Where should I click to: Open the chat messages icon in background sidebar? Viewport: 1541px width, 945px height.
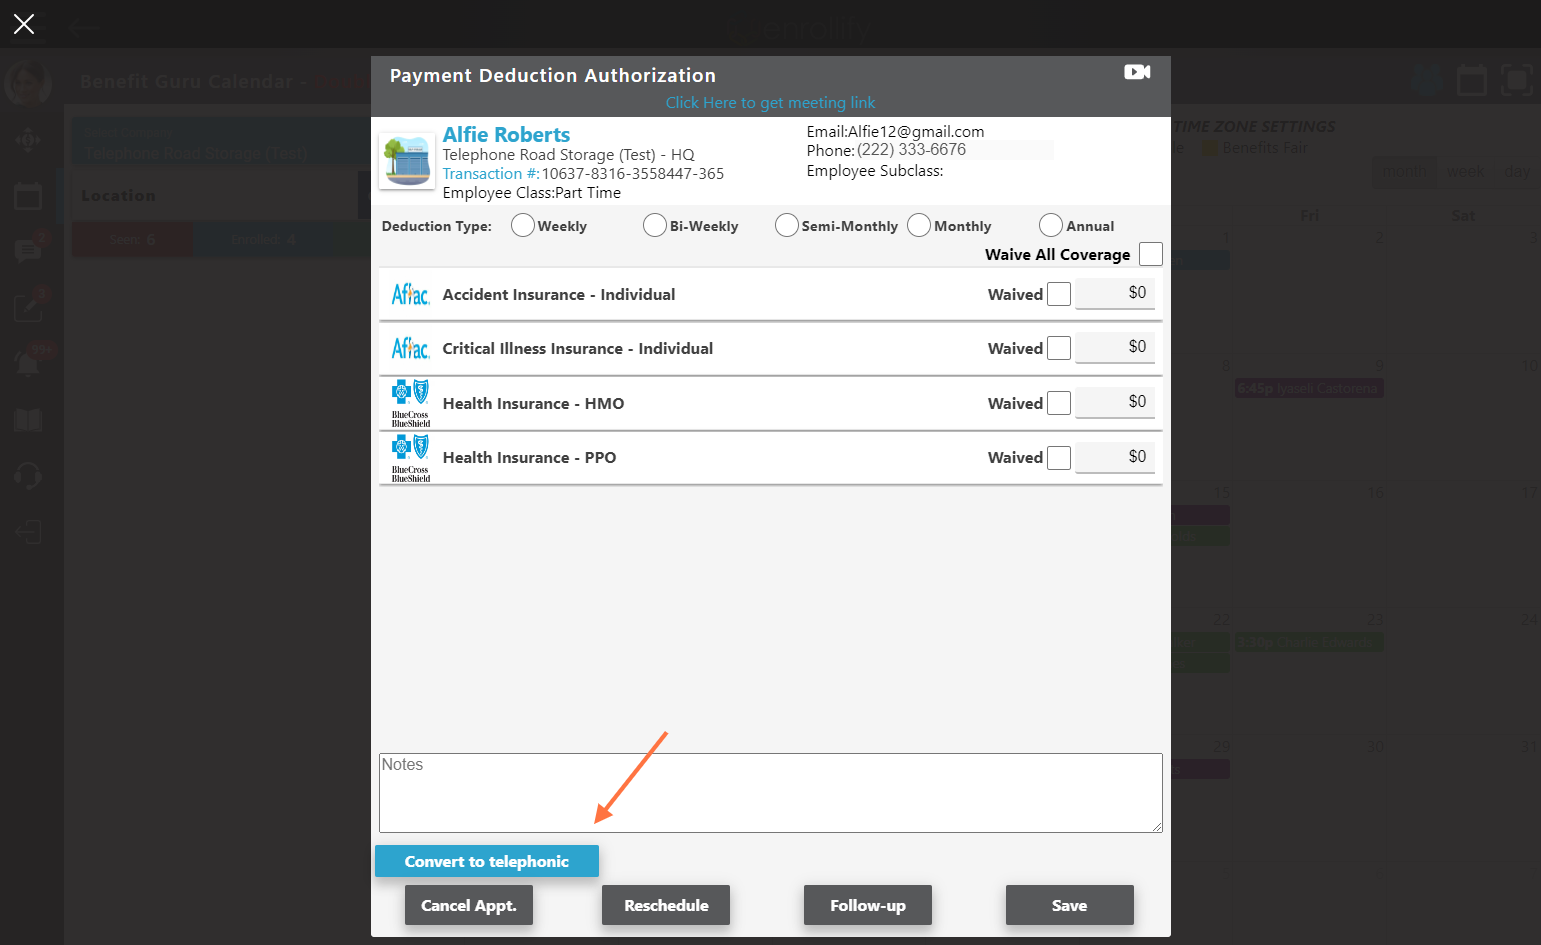28,250
